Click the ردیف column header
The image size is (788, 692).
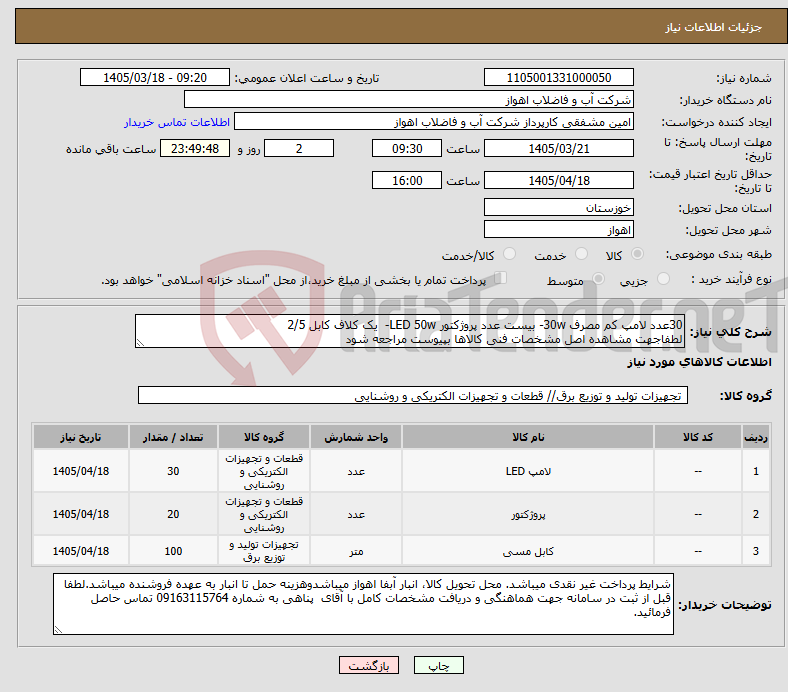pyautogui.click(x=755, y=437)
